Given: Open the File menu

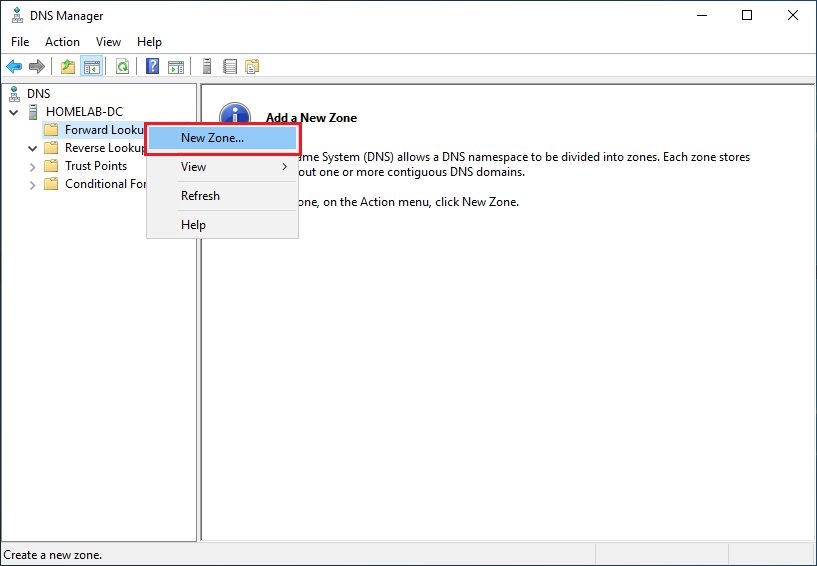Looking at the screenshot, I should click(x=20, y=42).
